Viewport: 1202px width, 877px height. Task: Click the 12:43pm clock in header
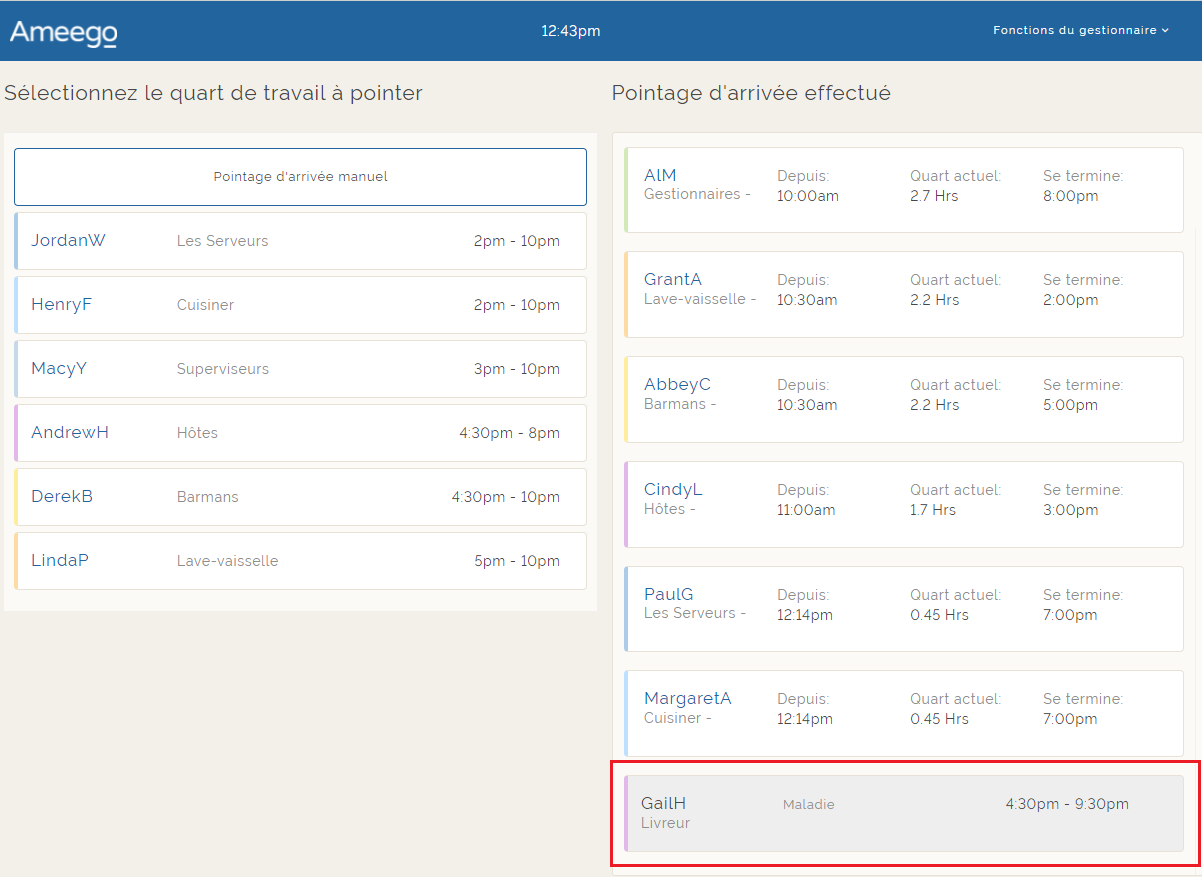[x=570, y=31]
